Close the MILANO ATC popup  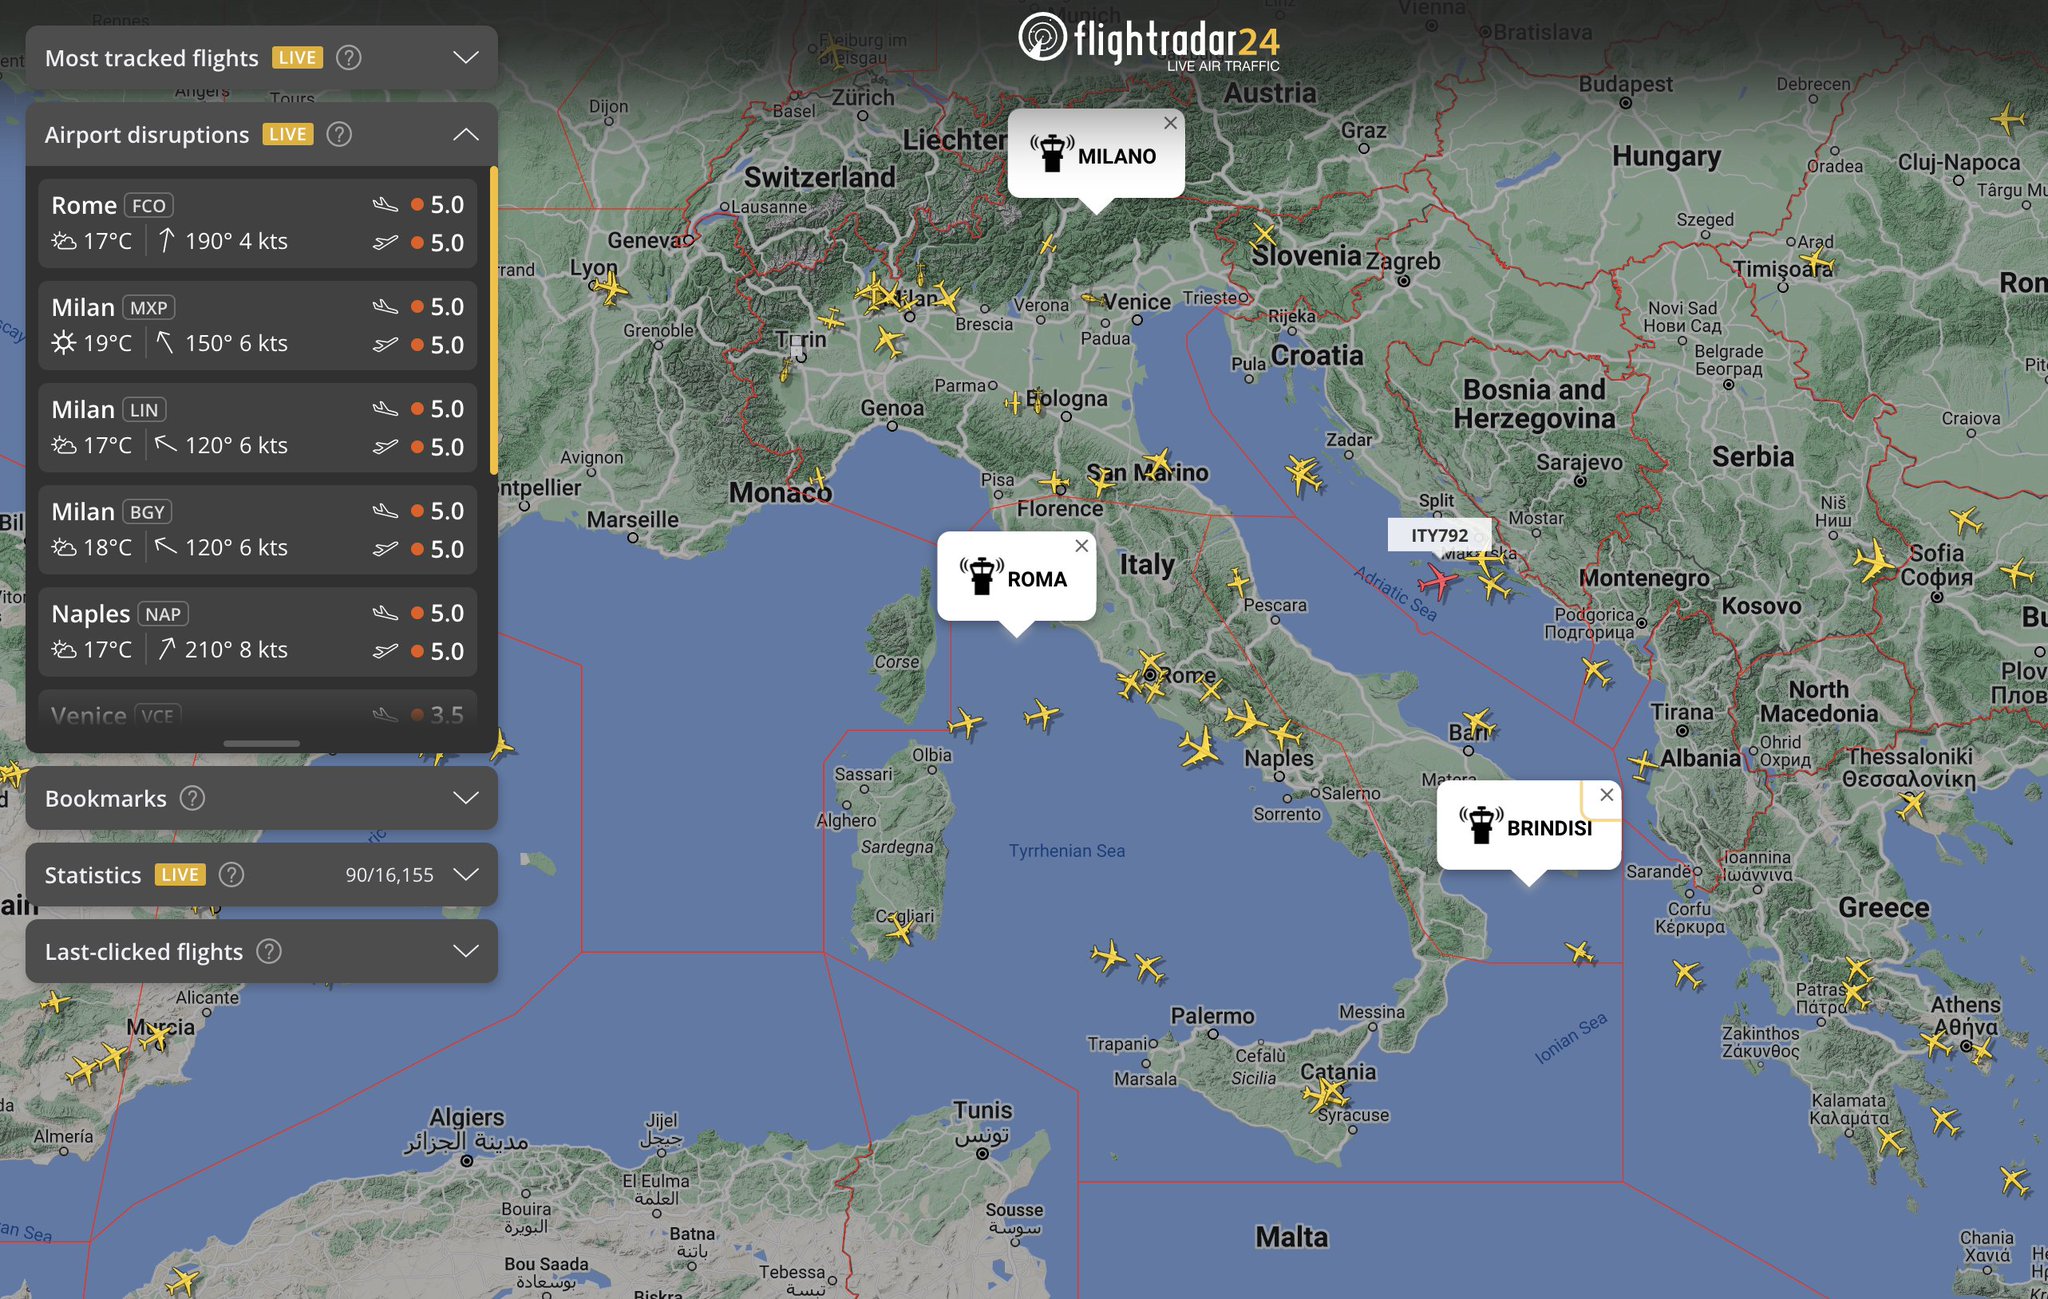pyautogui.click(x=1170, y=123)
